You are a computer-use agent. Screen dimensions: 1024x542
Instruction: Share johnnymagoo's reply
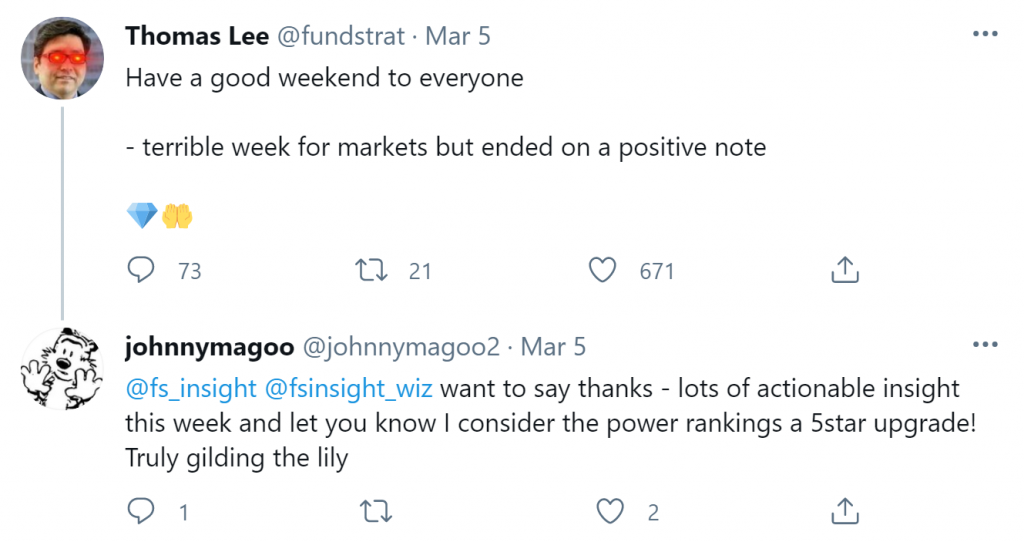[x=843, y=512]
